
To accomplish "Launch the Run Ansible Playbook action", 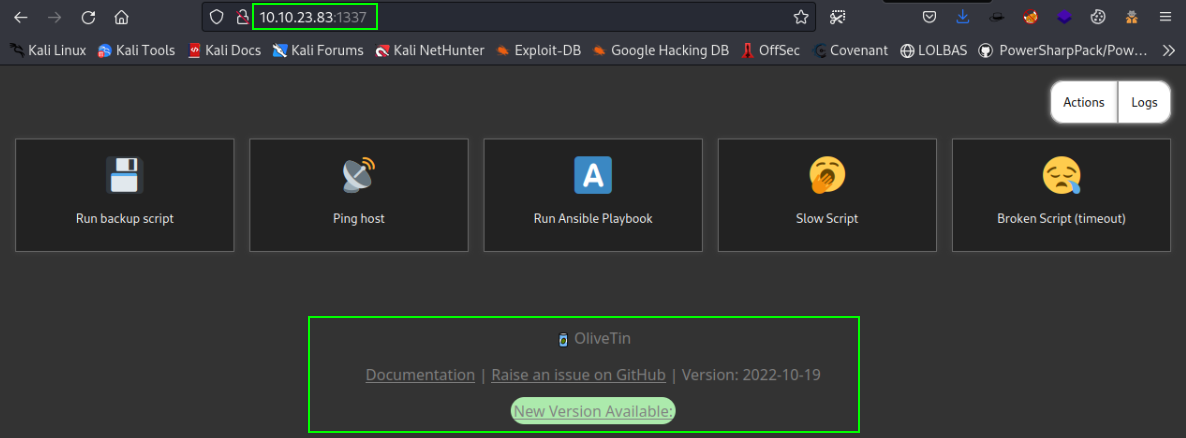I will [593, 195].
